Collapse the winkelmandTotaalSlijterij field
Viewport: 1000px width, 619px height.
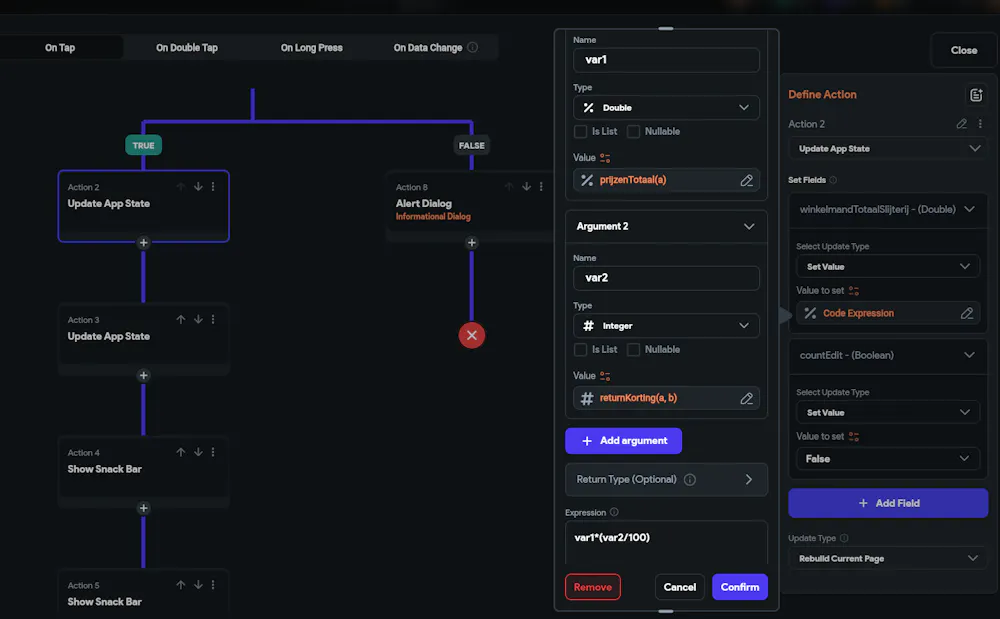click(969, 209)
